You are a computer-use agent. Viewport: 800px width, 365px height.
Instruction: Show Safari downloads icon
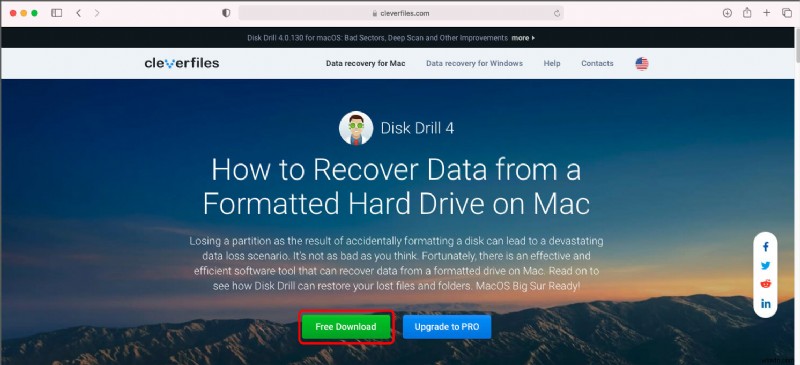728,13
